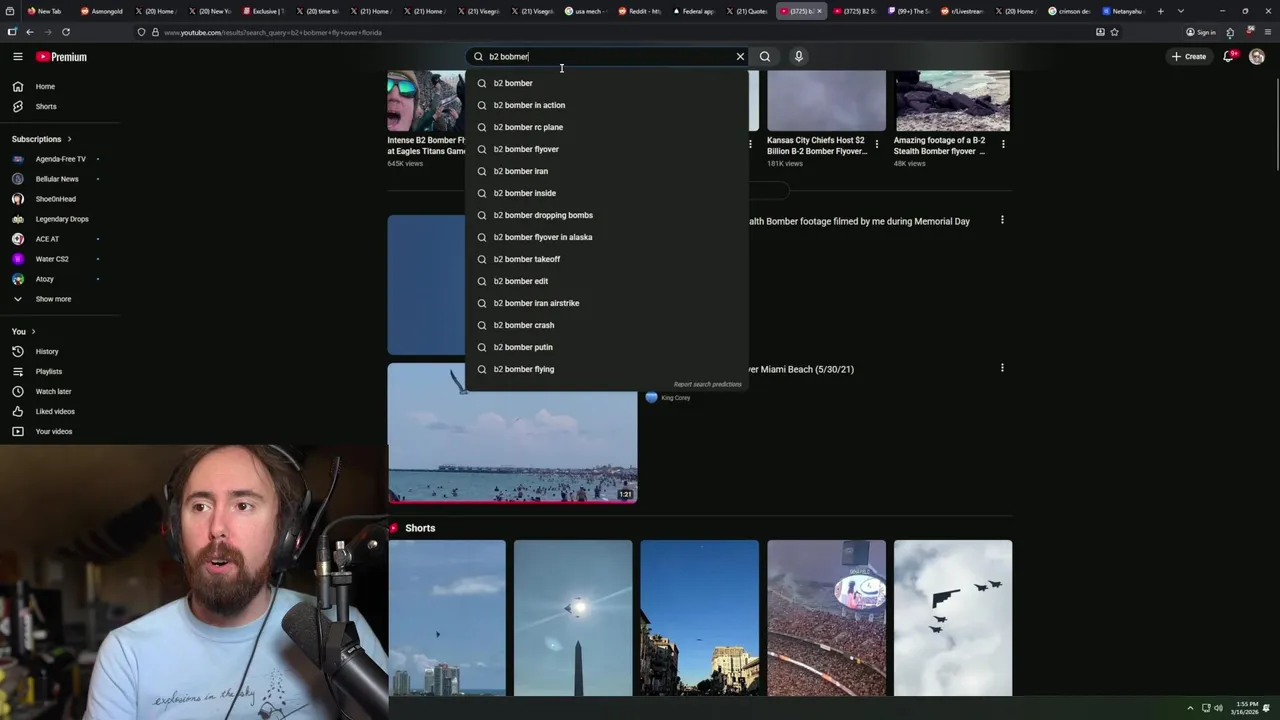This screenshot has width=1280, height=720.
Task: Clear the search box with the X
Action: [x=740, y=57]
